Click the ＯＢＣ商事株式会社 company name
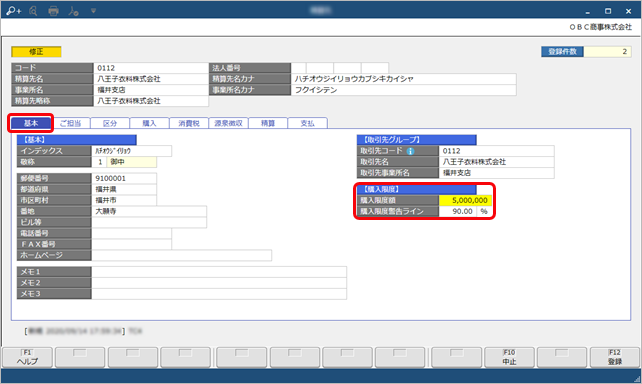642x384 pixels. click(x=601, y=27)
